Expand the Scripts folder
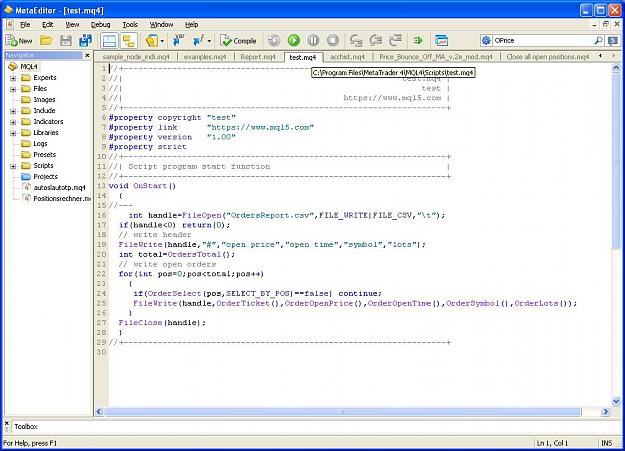The width and height of the screenshot is (625, 451). click(13, 166)
